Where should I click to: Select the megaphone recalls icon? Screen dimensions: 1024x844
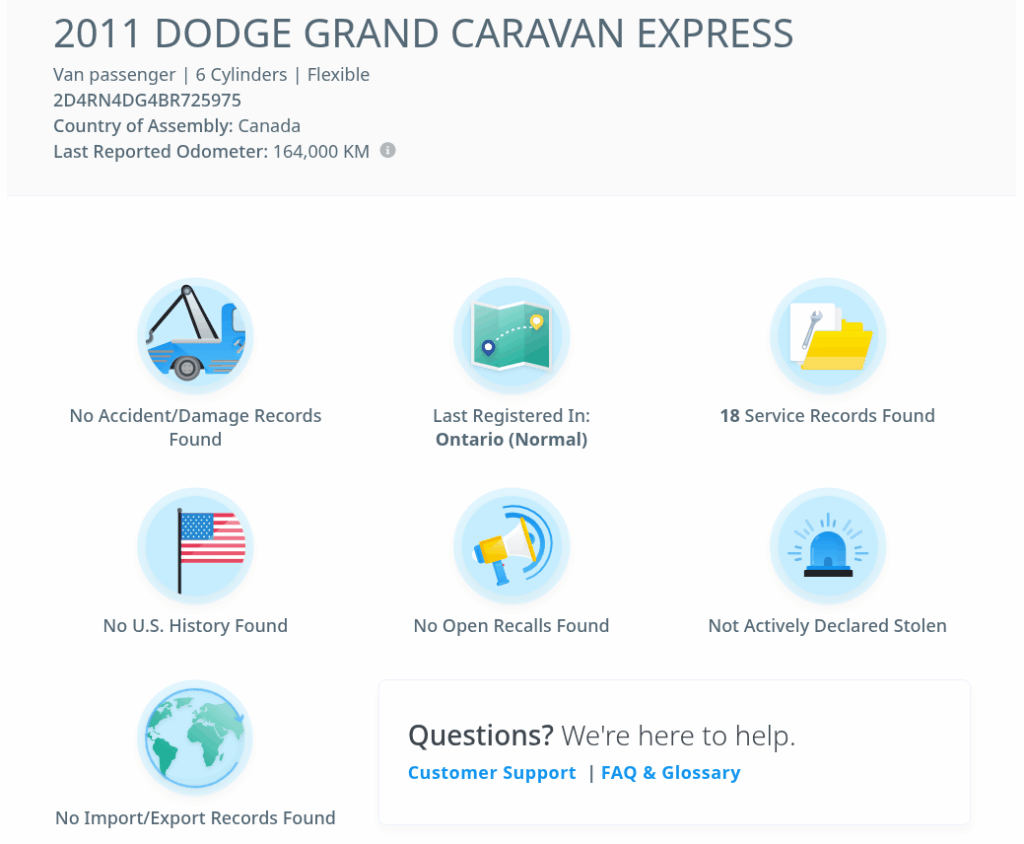(511, 546)
